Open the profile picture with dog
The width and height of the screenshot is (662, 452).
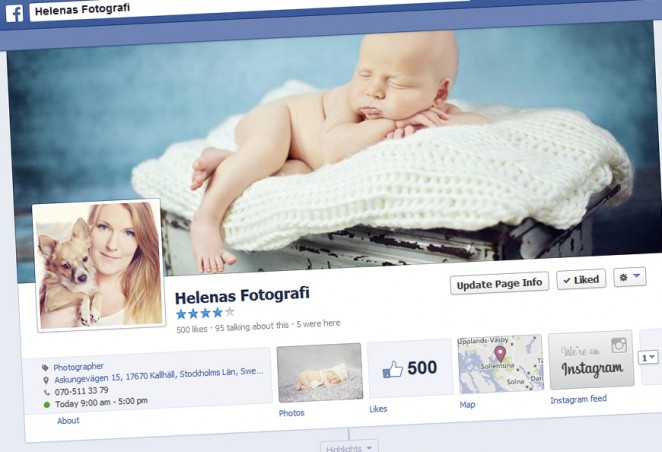[x=100, y=265]
